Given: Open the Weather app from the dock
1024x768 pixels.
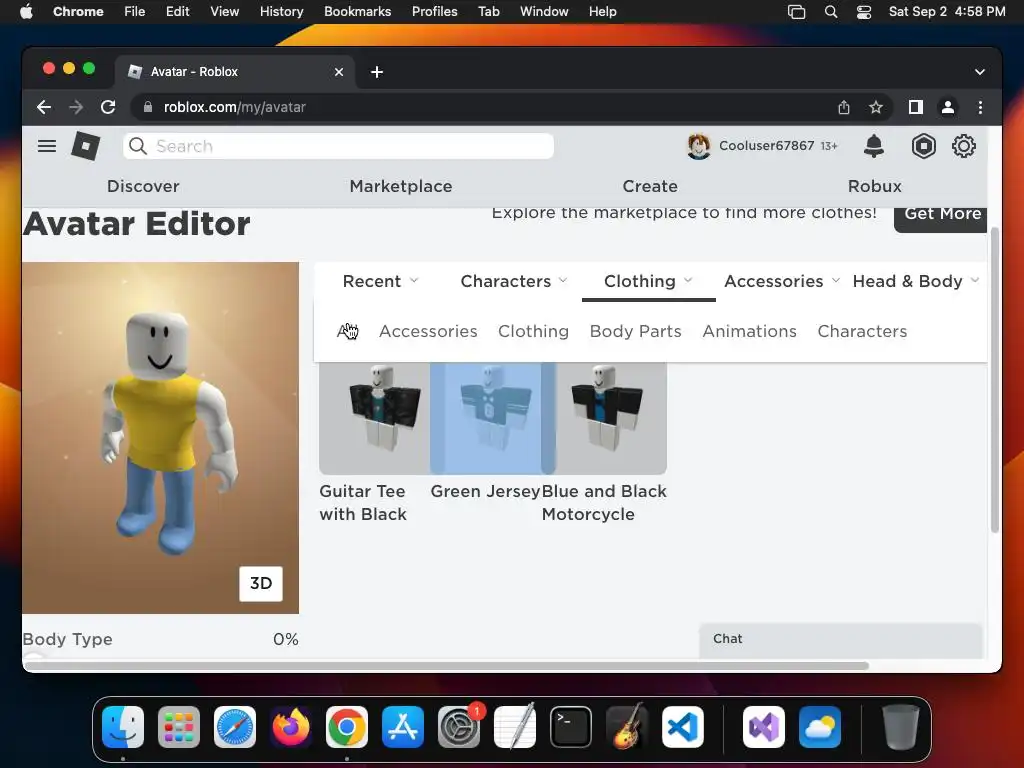Looking at the screenshot, I should [820, 727].
